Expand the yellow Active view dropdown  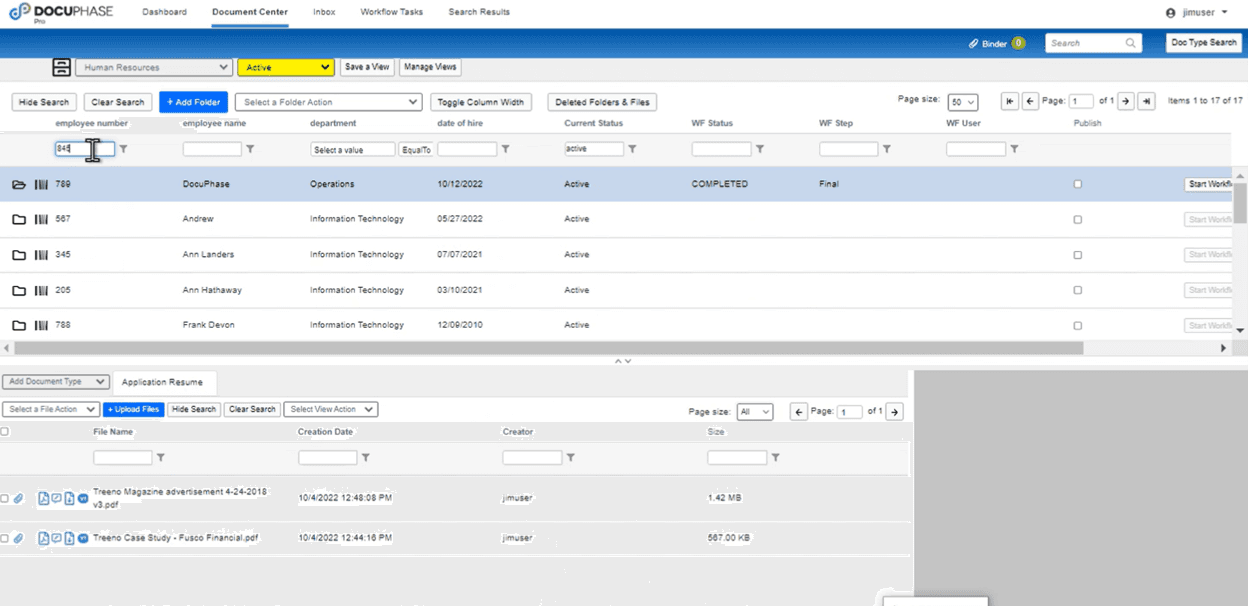[x=285, y=67]
